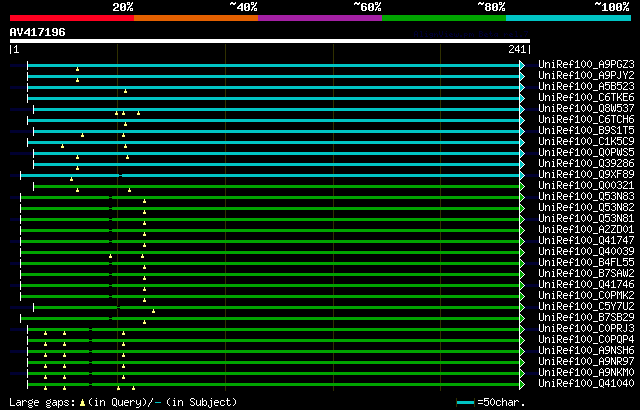
Task: Click the cyan 50char scale bar
Action: (465, 403)
